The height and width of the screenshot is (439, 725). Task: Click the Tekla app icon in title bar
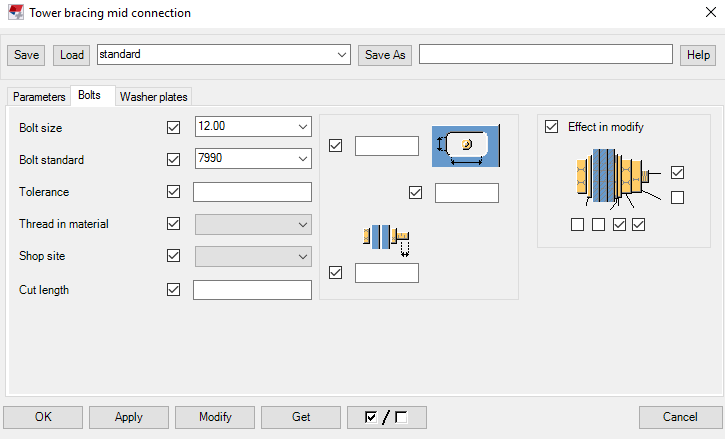tap(13, 13)
